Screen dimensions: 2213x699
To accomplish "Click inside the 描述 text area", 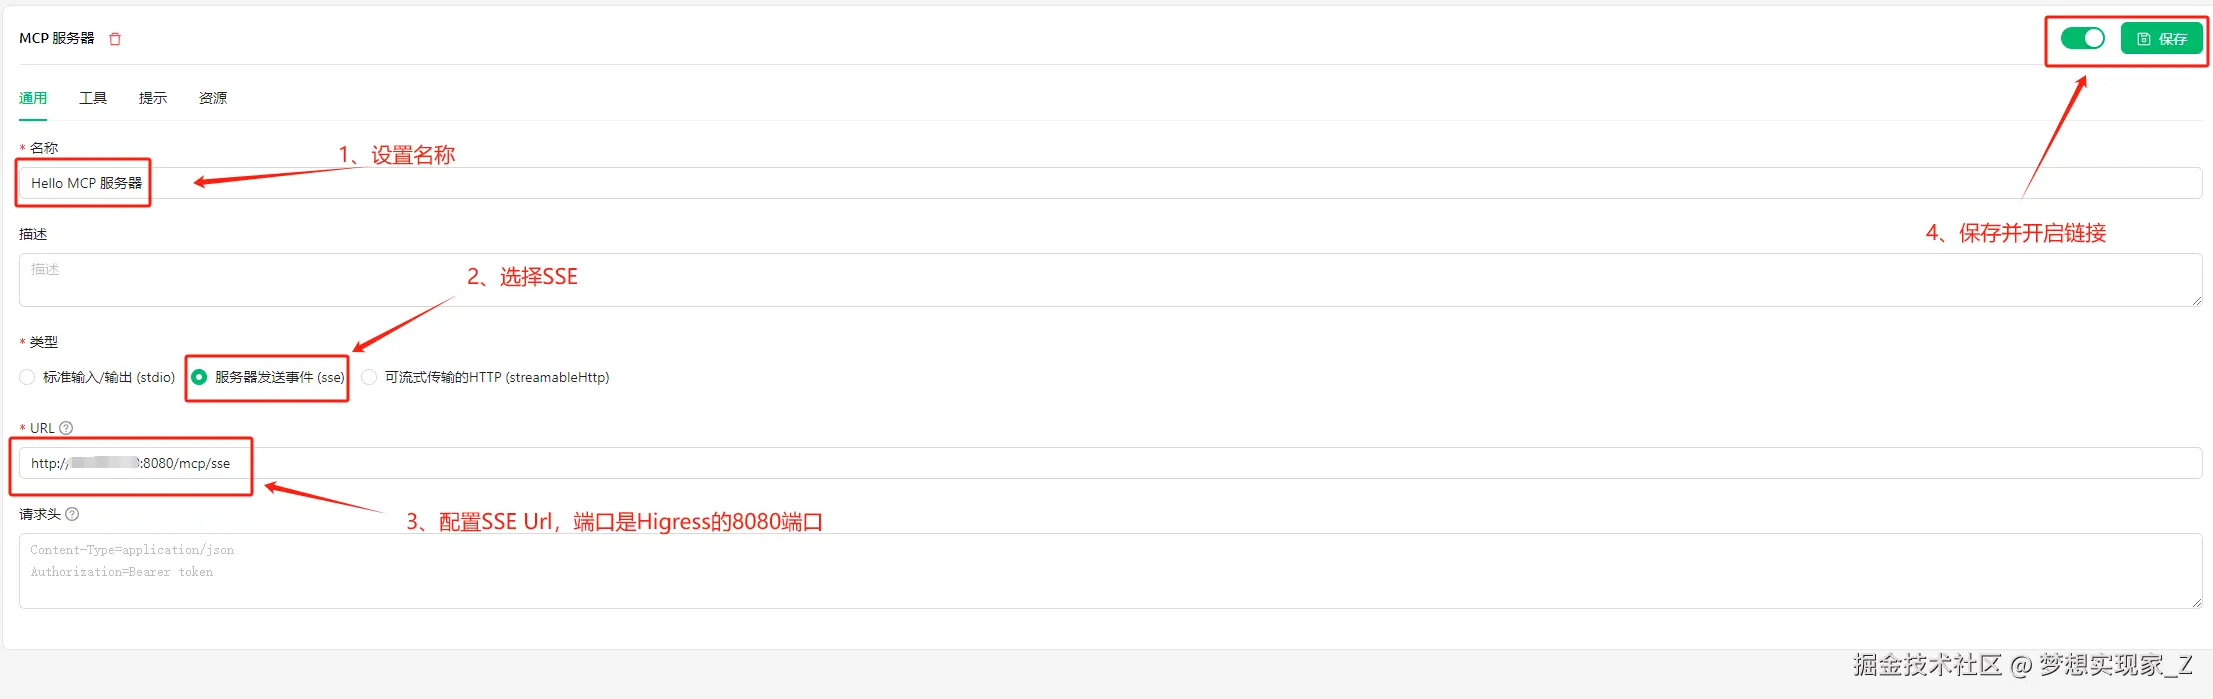I will pos(1100,280).
